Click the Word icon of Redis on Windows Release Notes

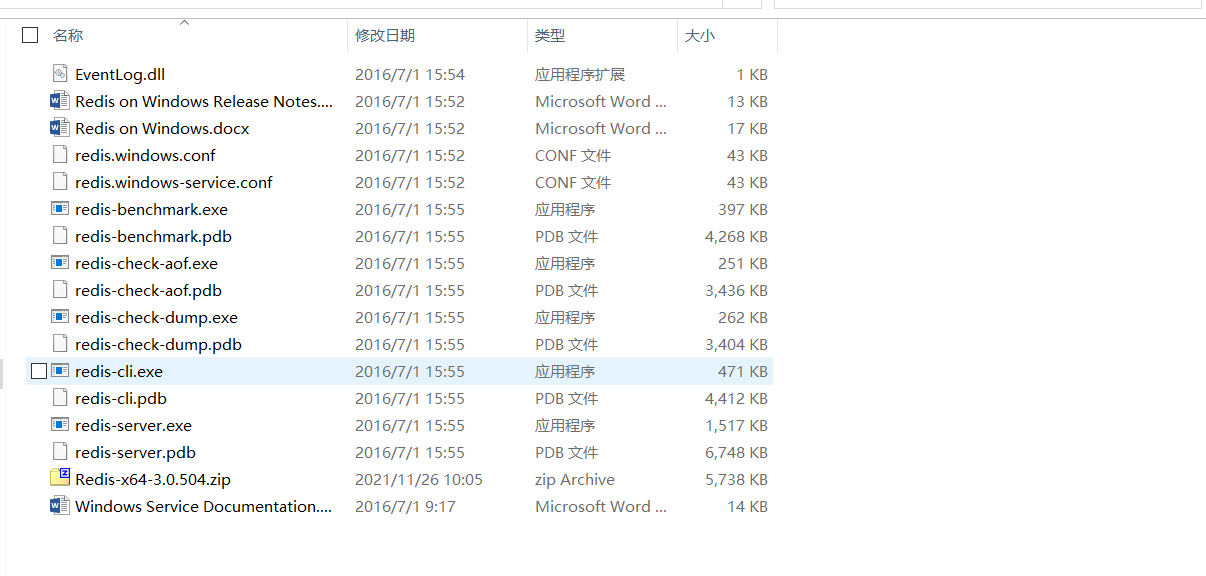point(60,101)
